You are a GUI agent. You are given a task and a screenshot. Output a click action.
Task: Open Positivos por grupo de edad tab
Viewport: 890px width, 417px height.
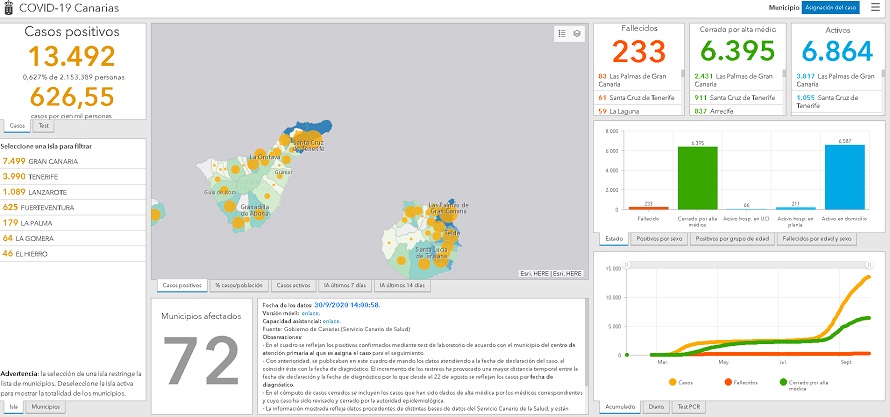click(738, 239)
